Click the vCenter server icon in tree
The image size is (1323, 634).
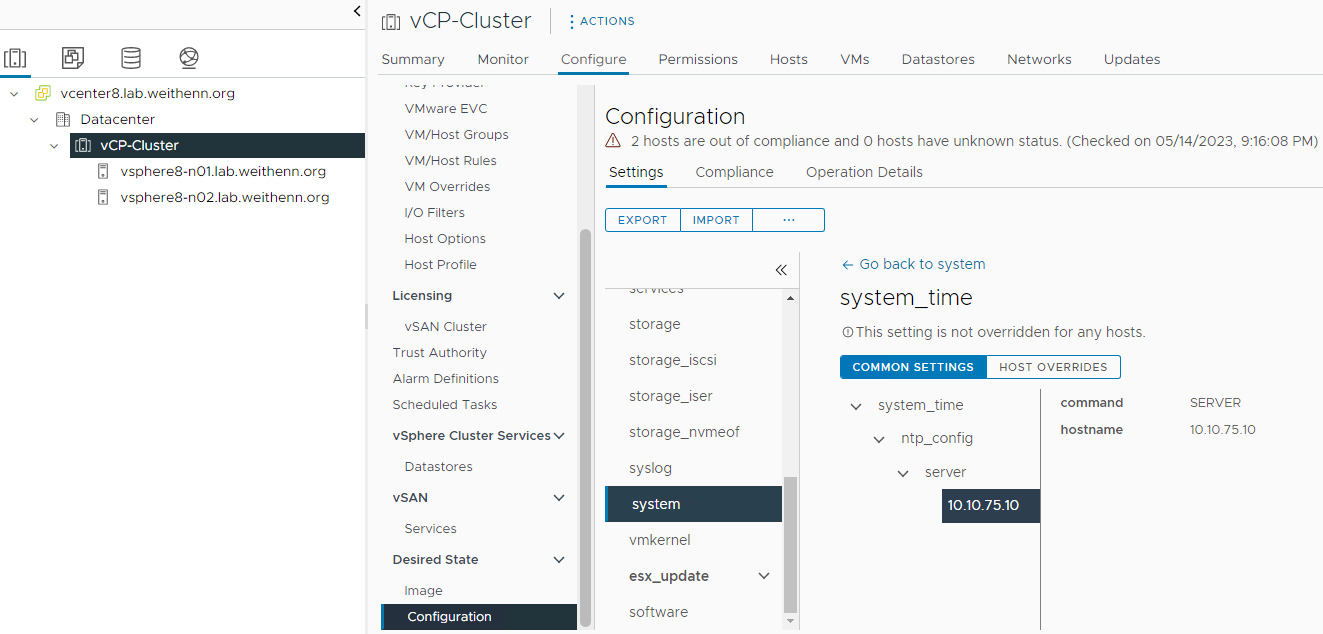click(x=42, y=93)
